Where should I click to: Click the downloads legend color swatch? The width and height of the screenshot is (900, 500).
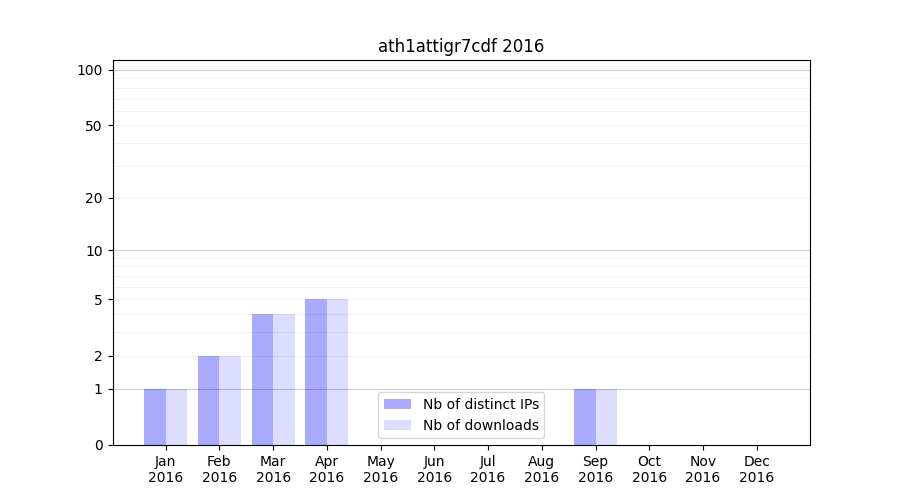tap(397, 425)
